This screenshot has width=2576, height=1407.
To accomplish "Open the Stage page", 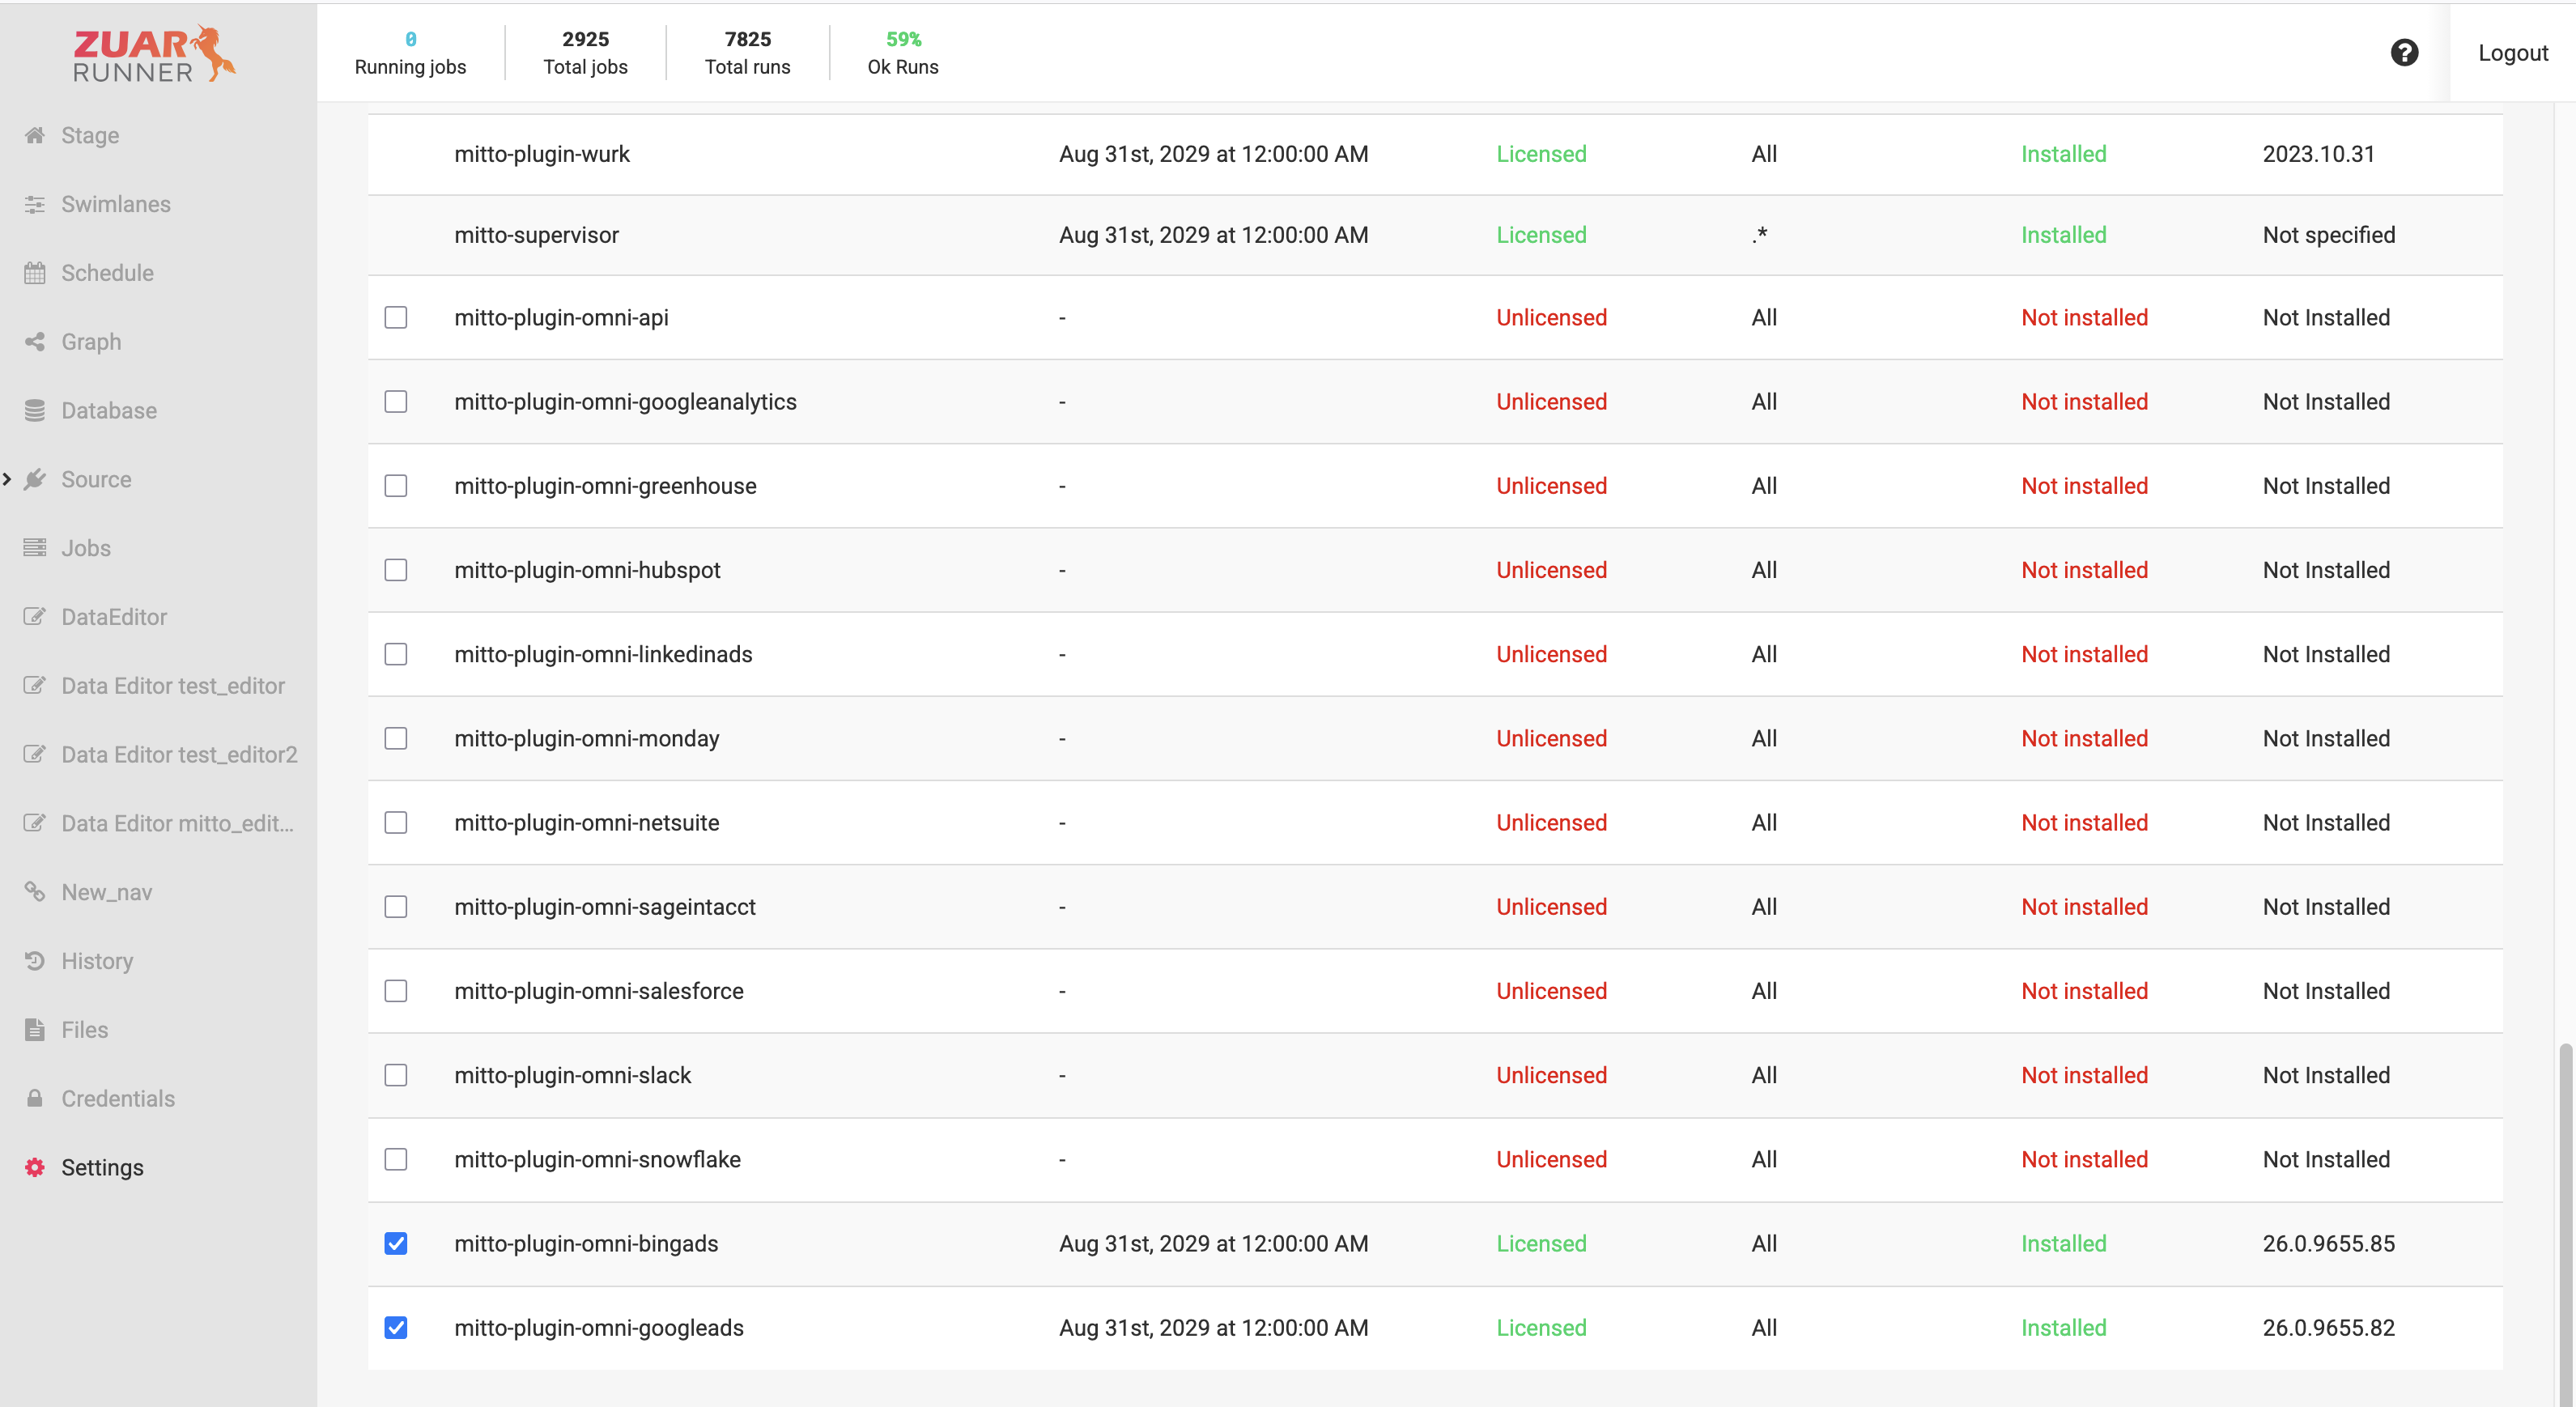I will click(90, 135).
